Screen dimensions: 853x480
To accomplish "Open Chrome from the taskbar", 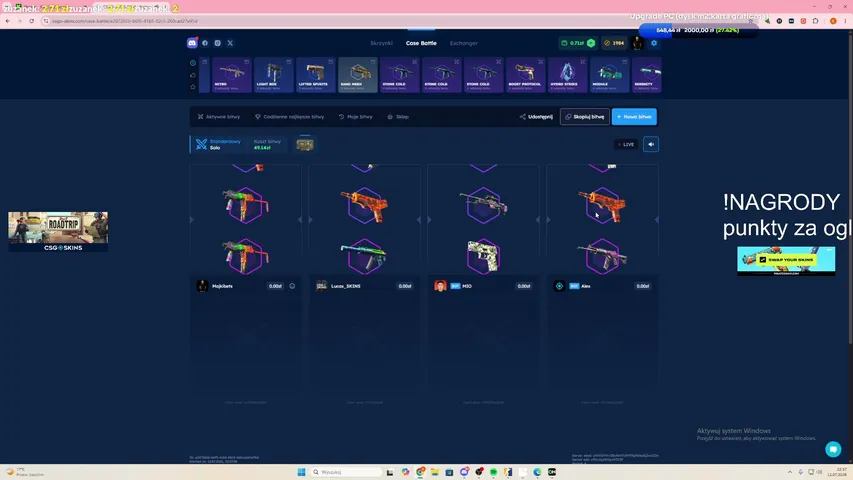I will tap(421, 472).
